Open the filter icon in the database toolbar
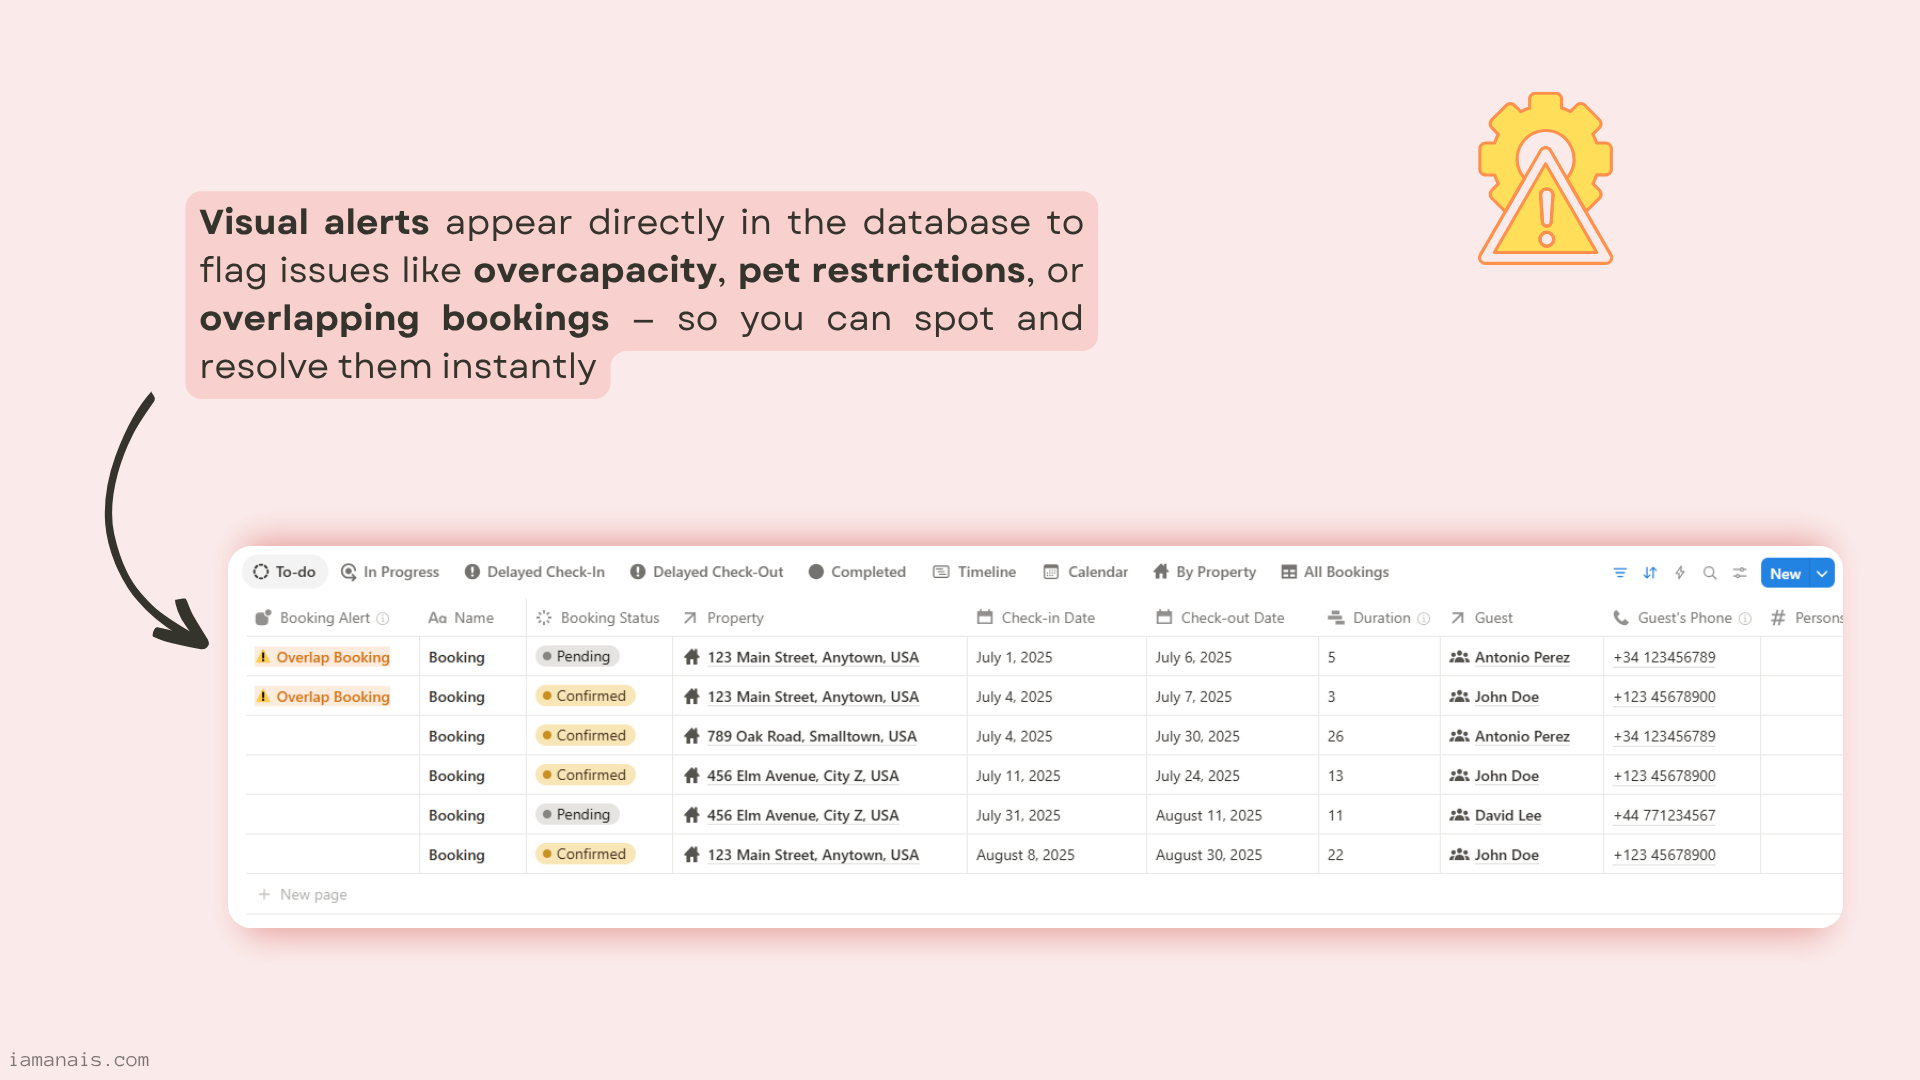The image size is (1920, 1080). click(x=1620, y=573)
